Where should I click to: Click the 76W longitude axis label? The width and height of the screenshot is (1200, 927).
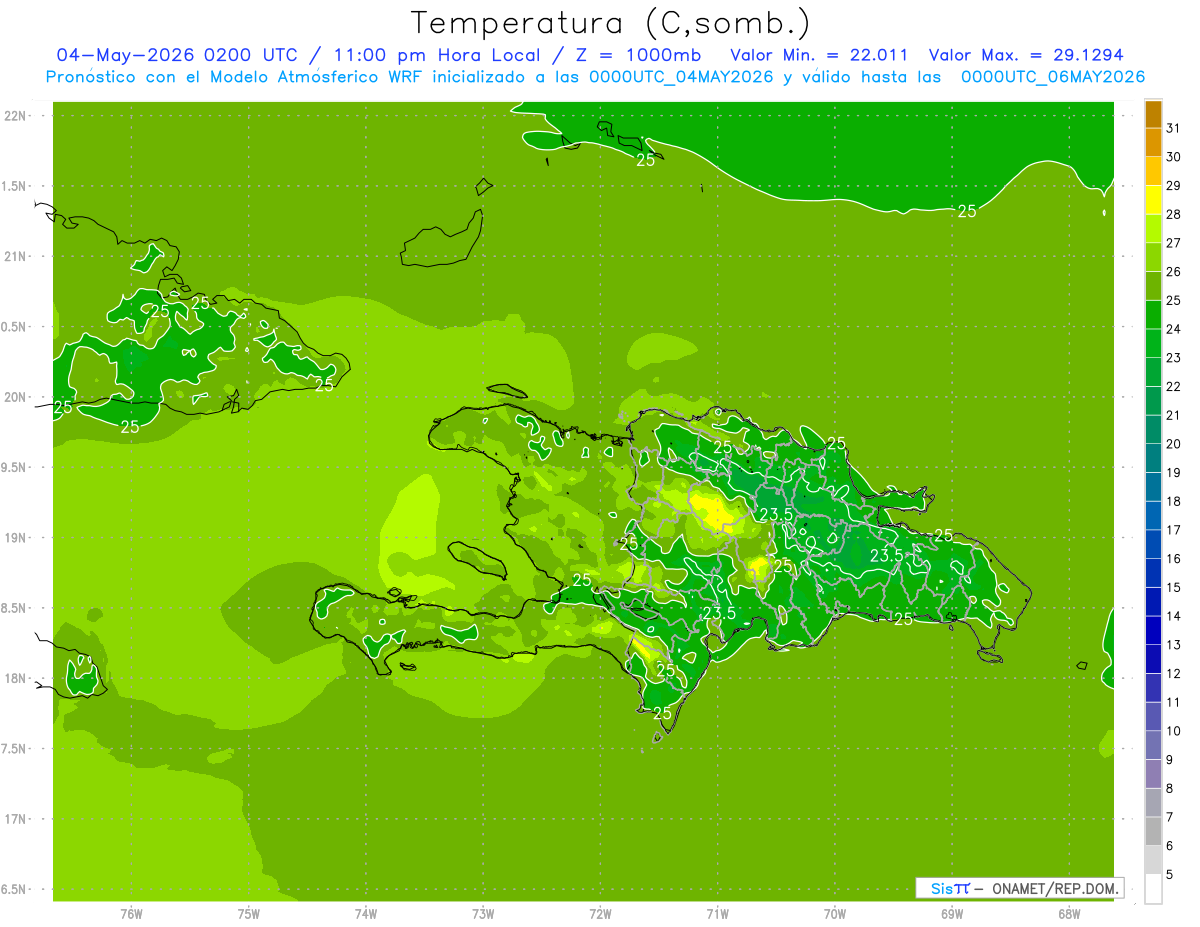[x=131, y=913]
